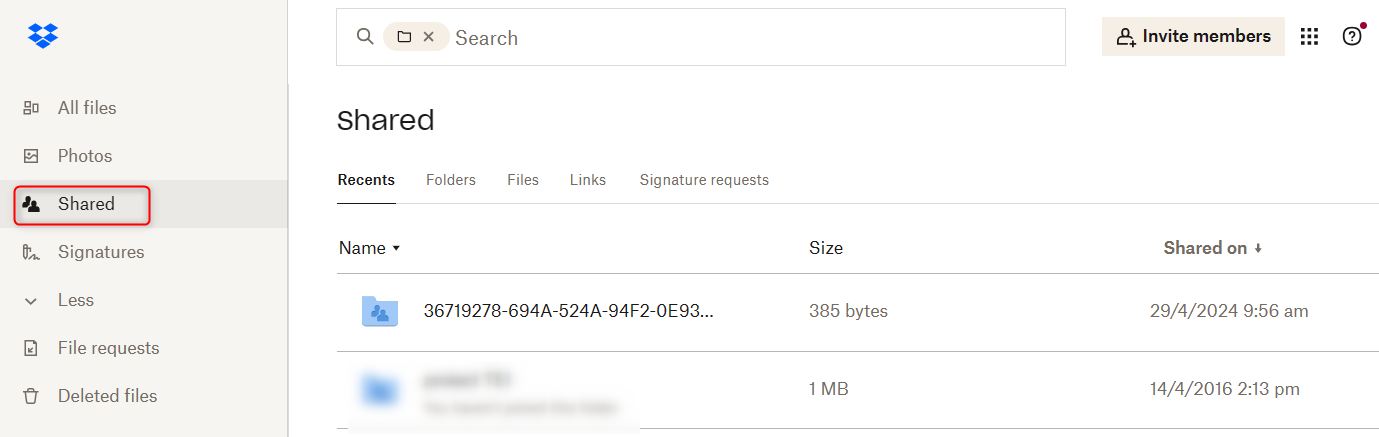Toggle Shared on sort order arrow

coord(1258,248)
